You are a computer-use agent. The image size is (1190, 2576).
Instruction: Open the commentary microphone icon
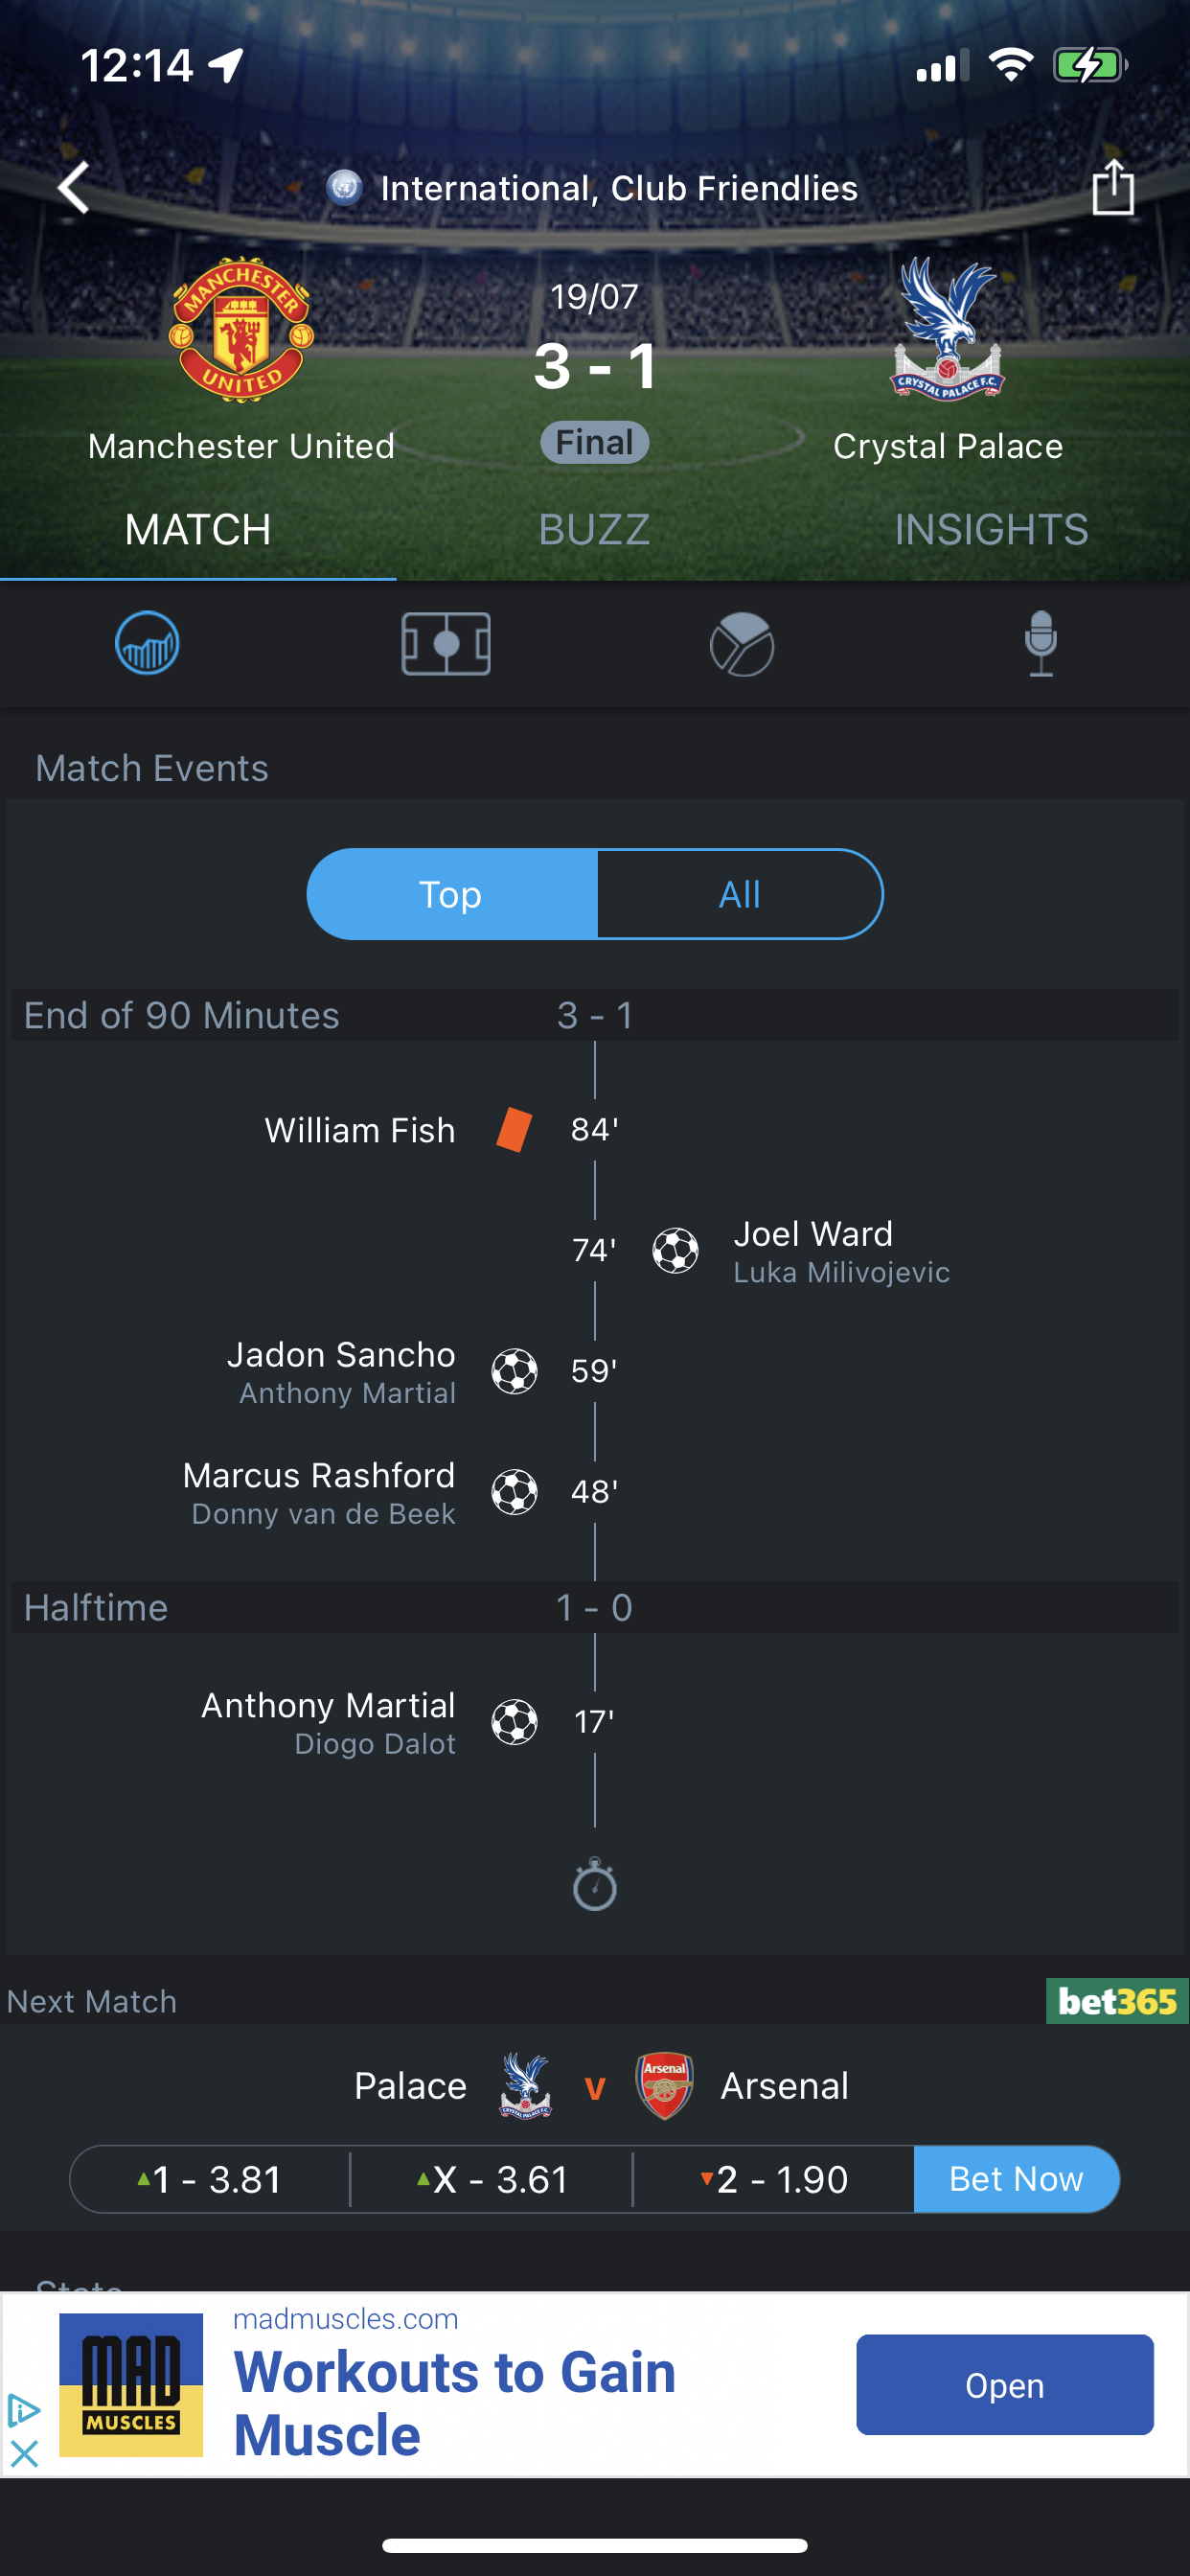click(1041, 643)
